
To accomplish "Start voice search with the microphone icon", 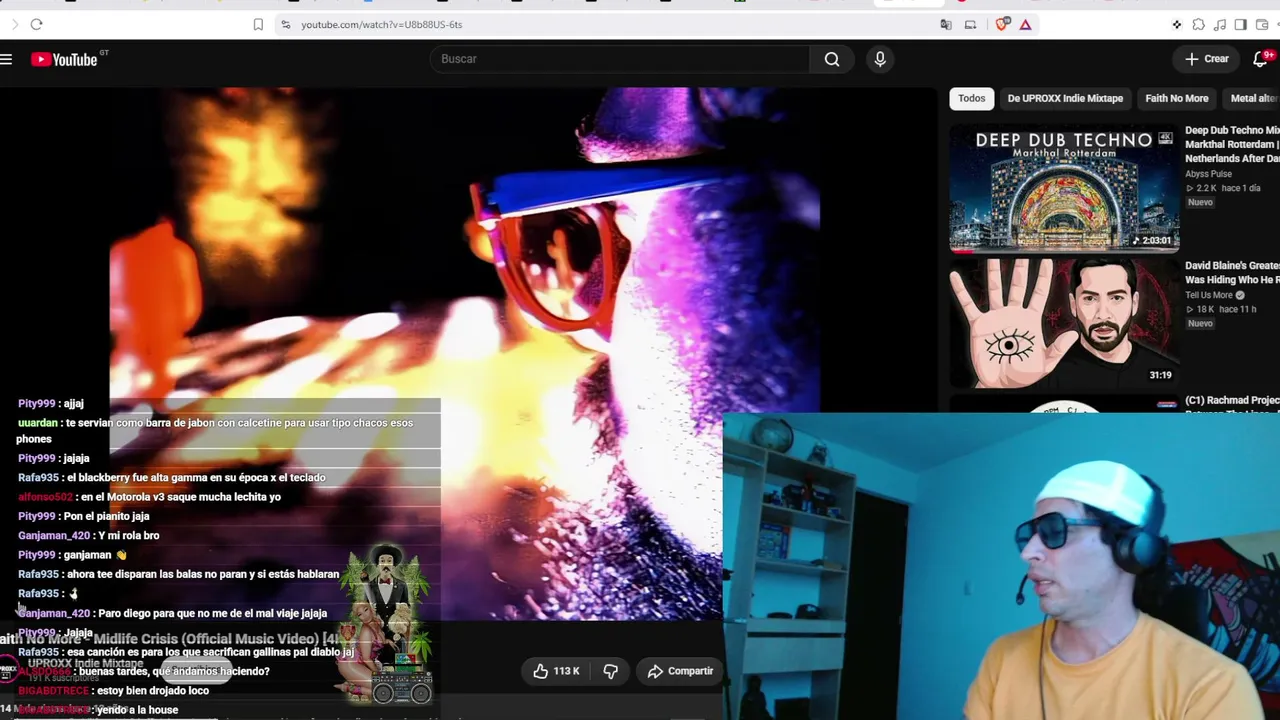I will click(880, 59).
